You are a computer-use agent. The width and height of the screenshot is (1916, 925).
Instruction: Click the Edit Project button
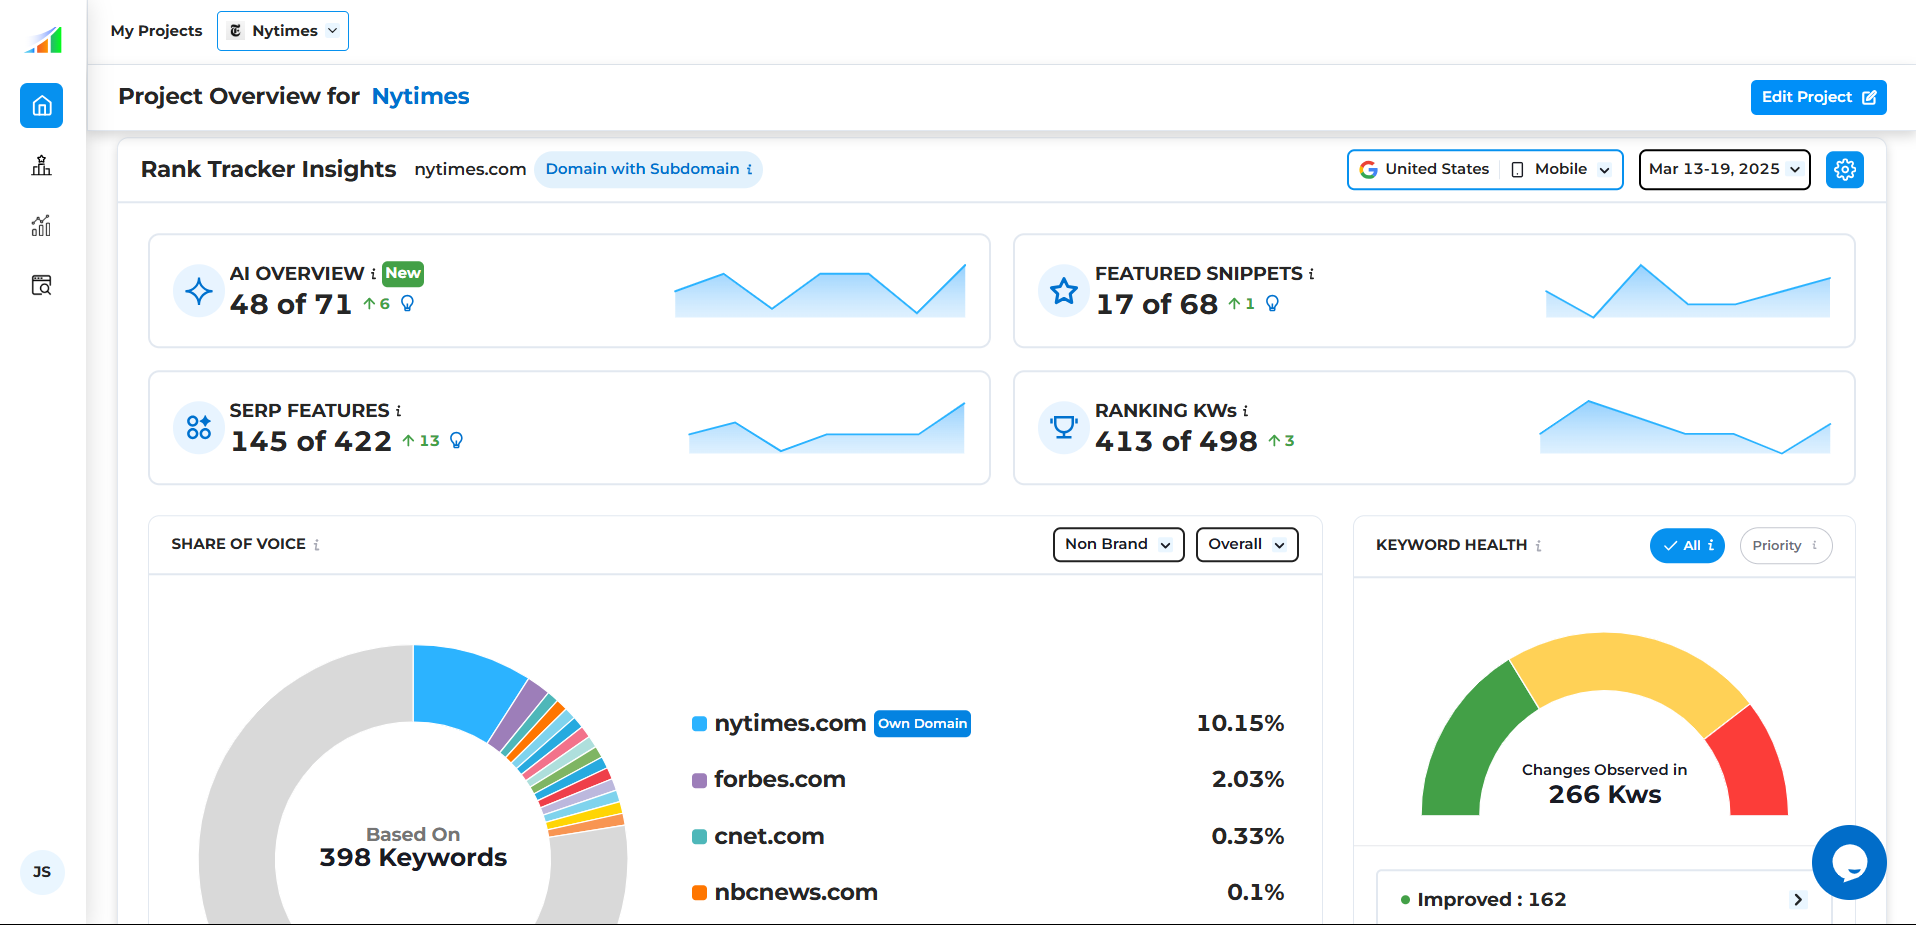[x=1818, y=98]
